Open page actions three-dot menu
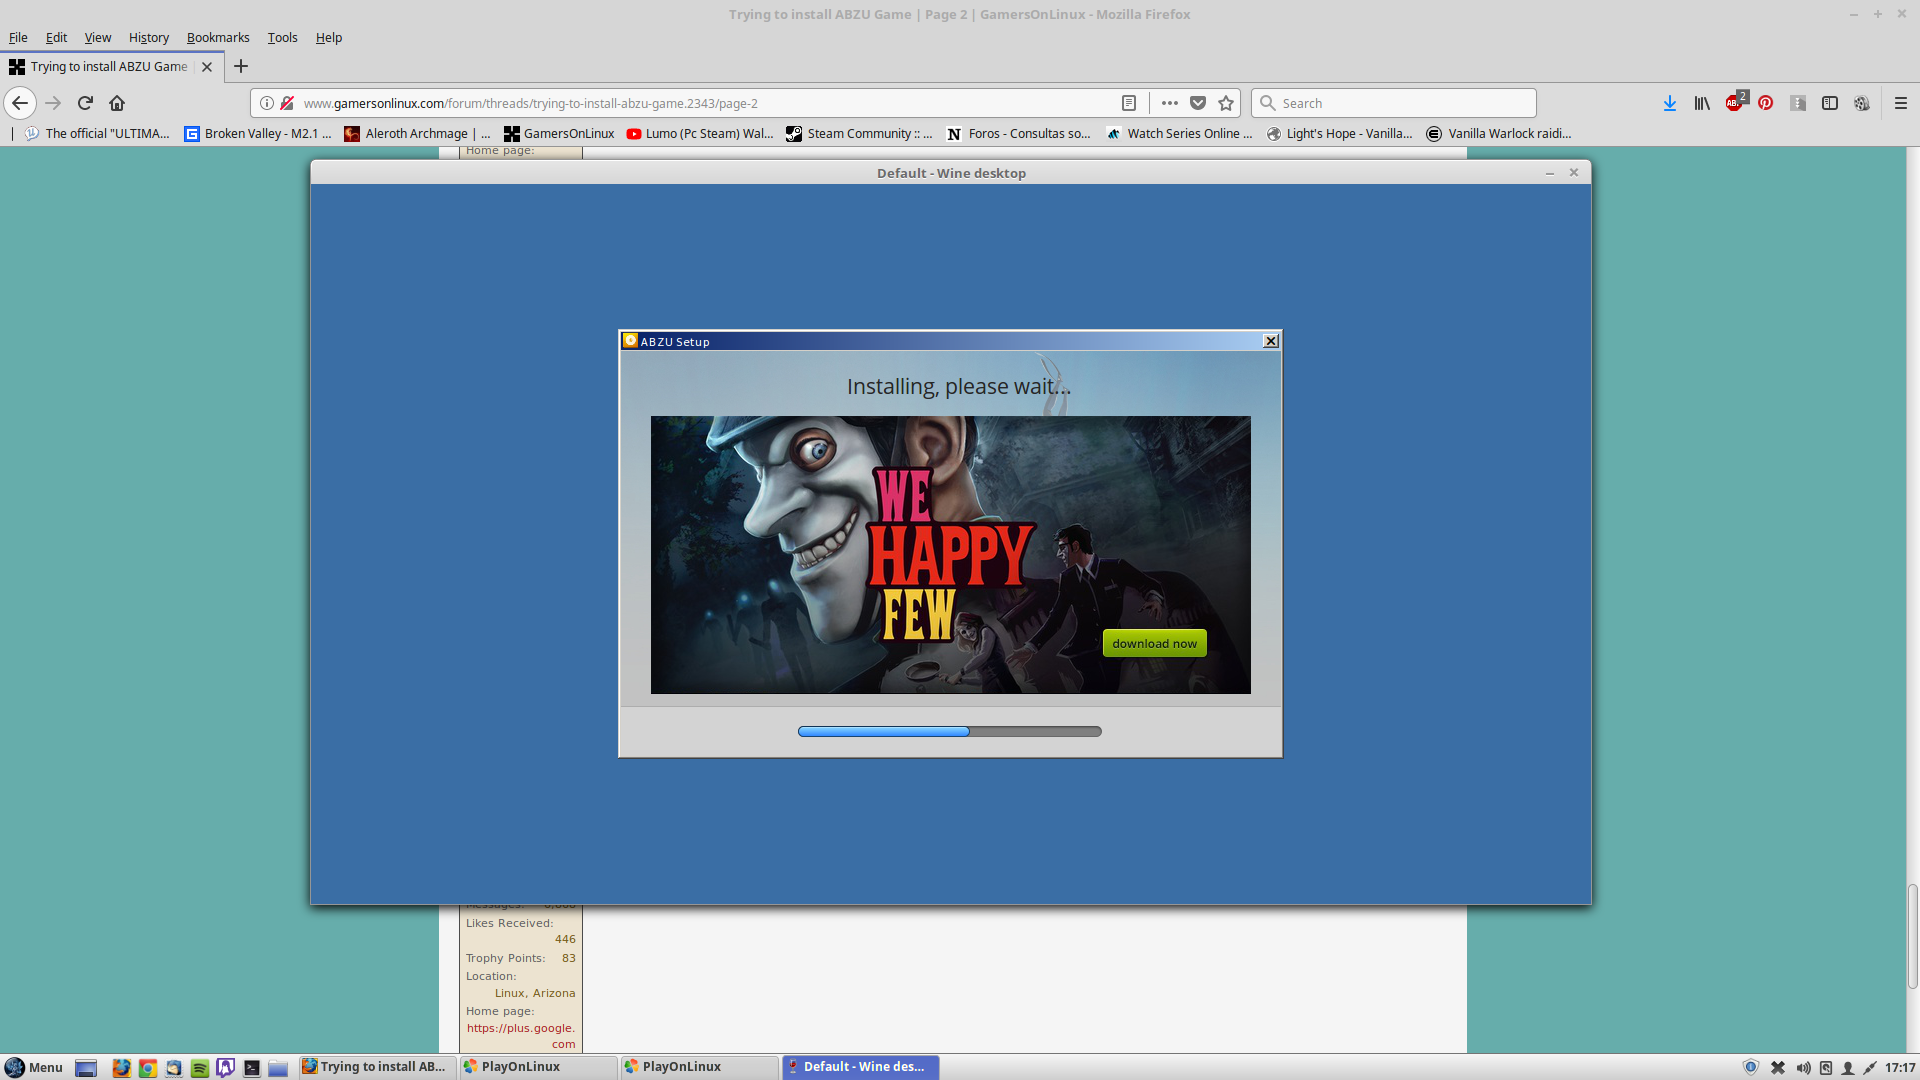The height and width of the screenshot is (1080, 1920). 1169,103
